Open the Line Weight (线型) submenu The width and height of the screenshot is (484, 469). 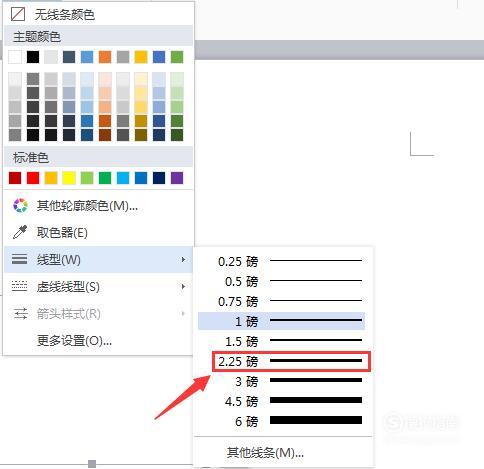[98, 259]
